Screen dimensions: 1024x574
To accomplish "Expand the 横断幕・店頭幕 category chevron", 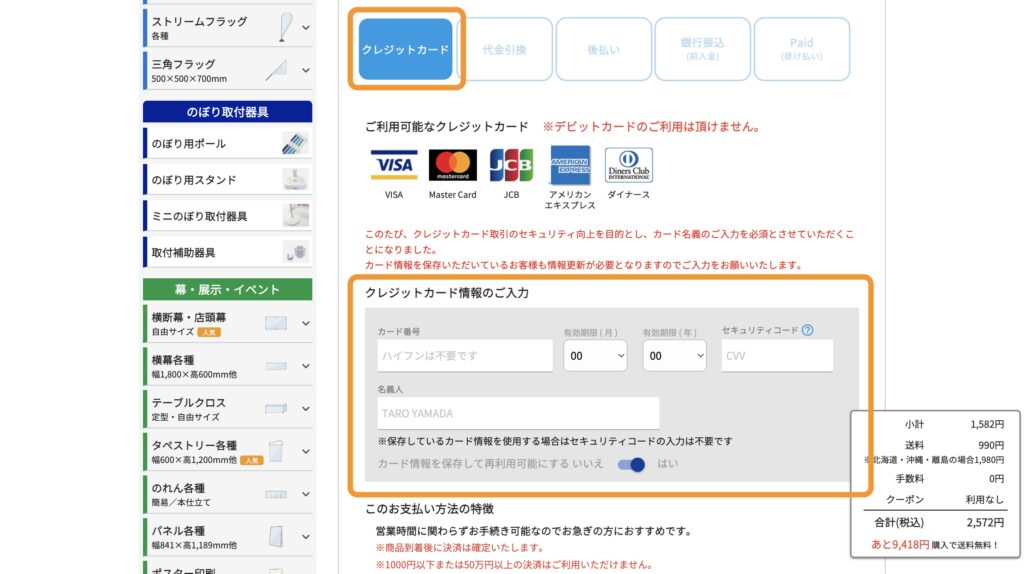I will coord(306,323).
